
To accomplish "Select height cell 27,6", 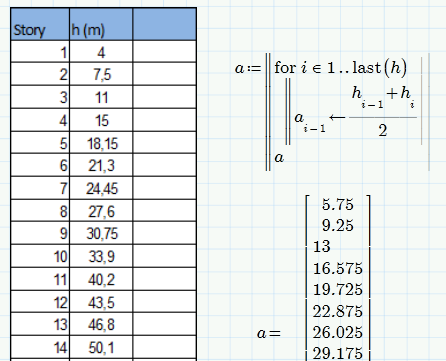I will point(101,211).
